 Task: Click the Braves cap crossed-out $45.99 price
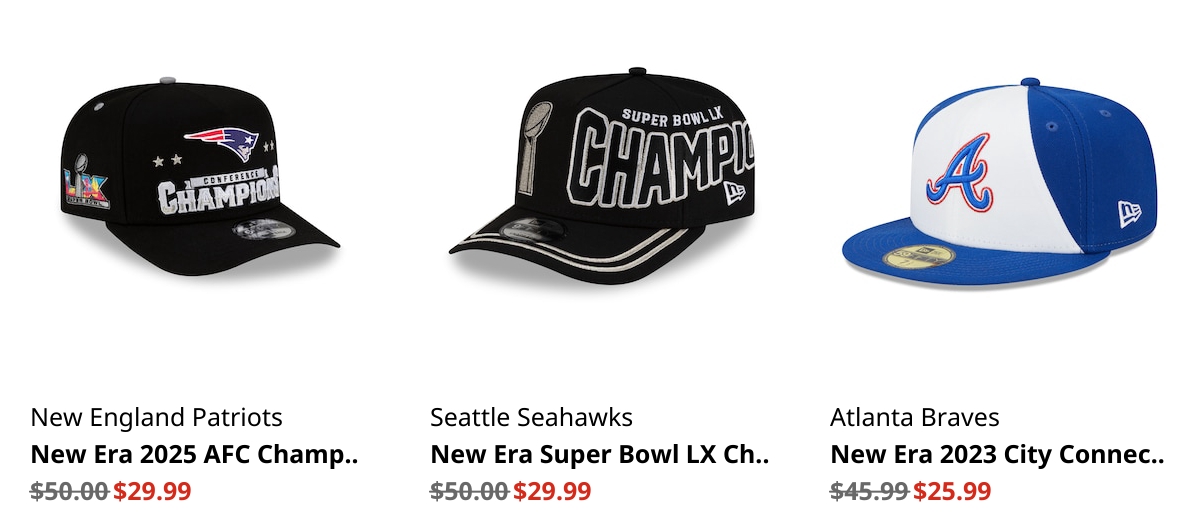click(x=869, y=491)
